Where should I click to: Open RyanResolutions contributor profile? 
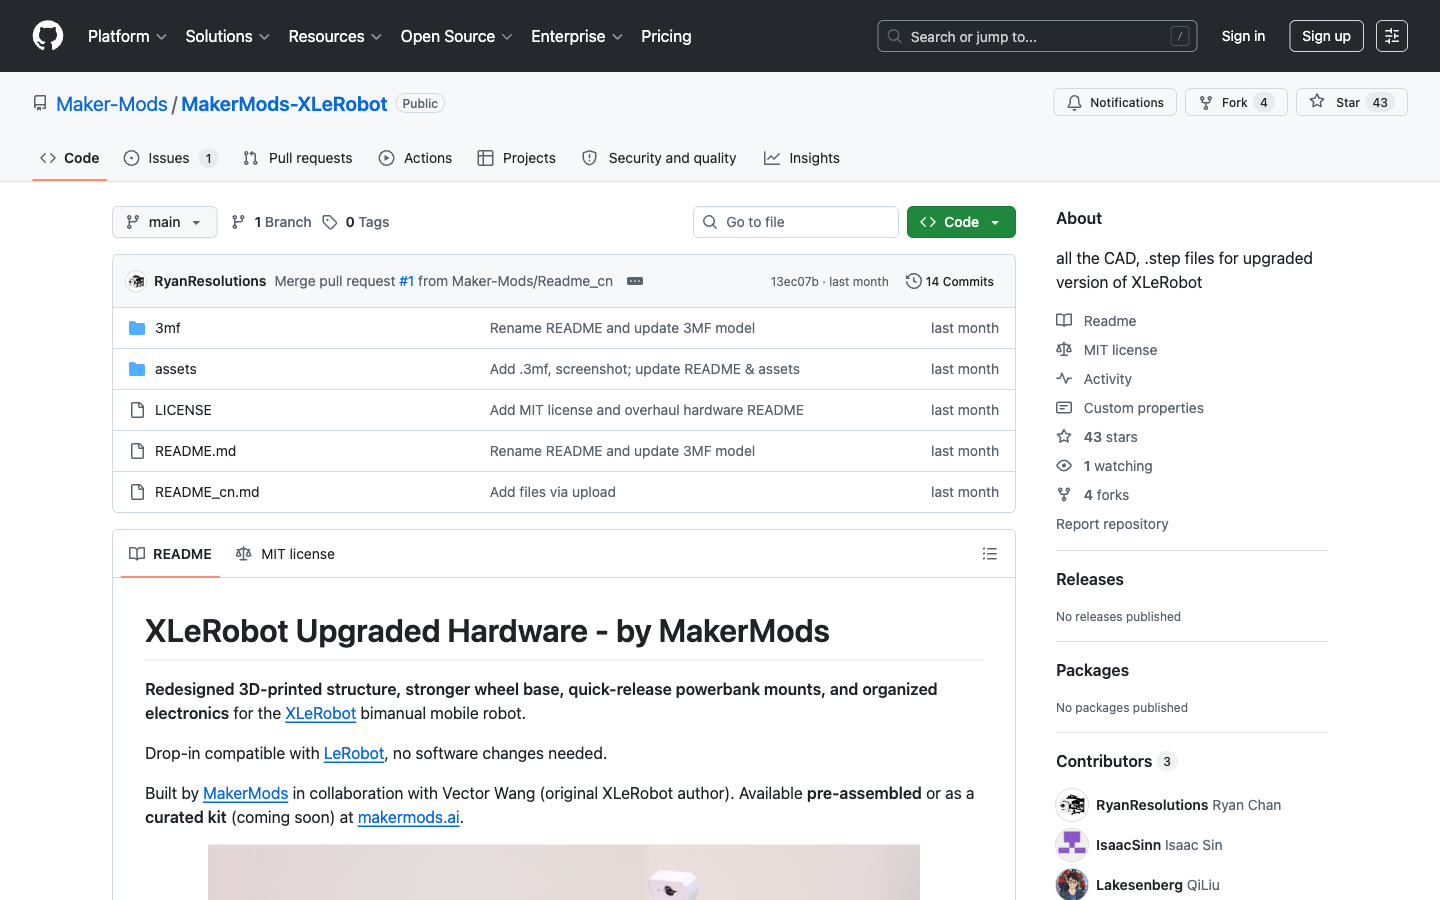point(1152,805)
